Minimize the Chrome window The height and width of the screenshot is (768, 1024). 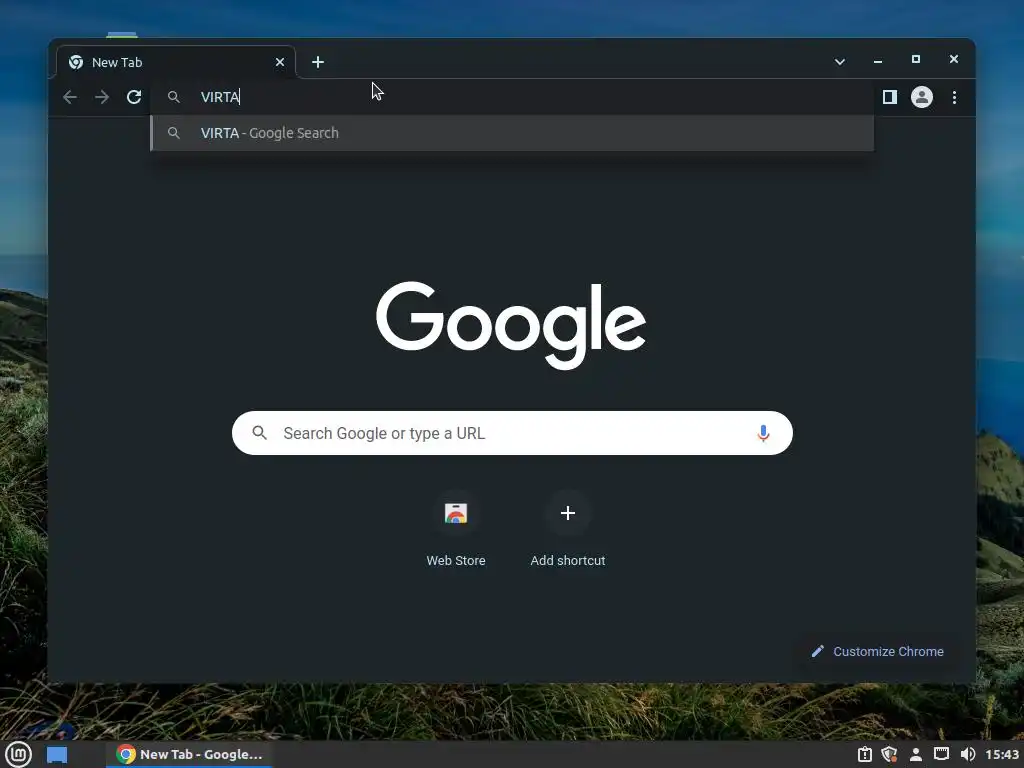(878, 60)
